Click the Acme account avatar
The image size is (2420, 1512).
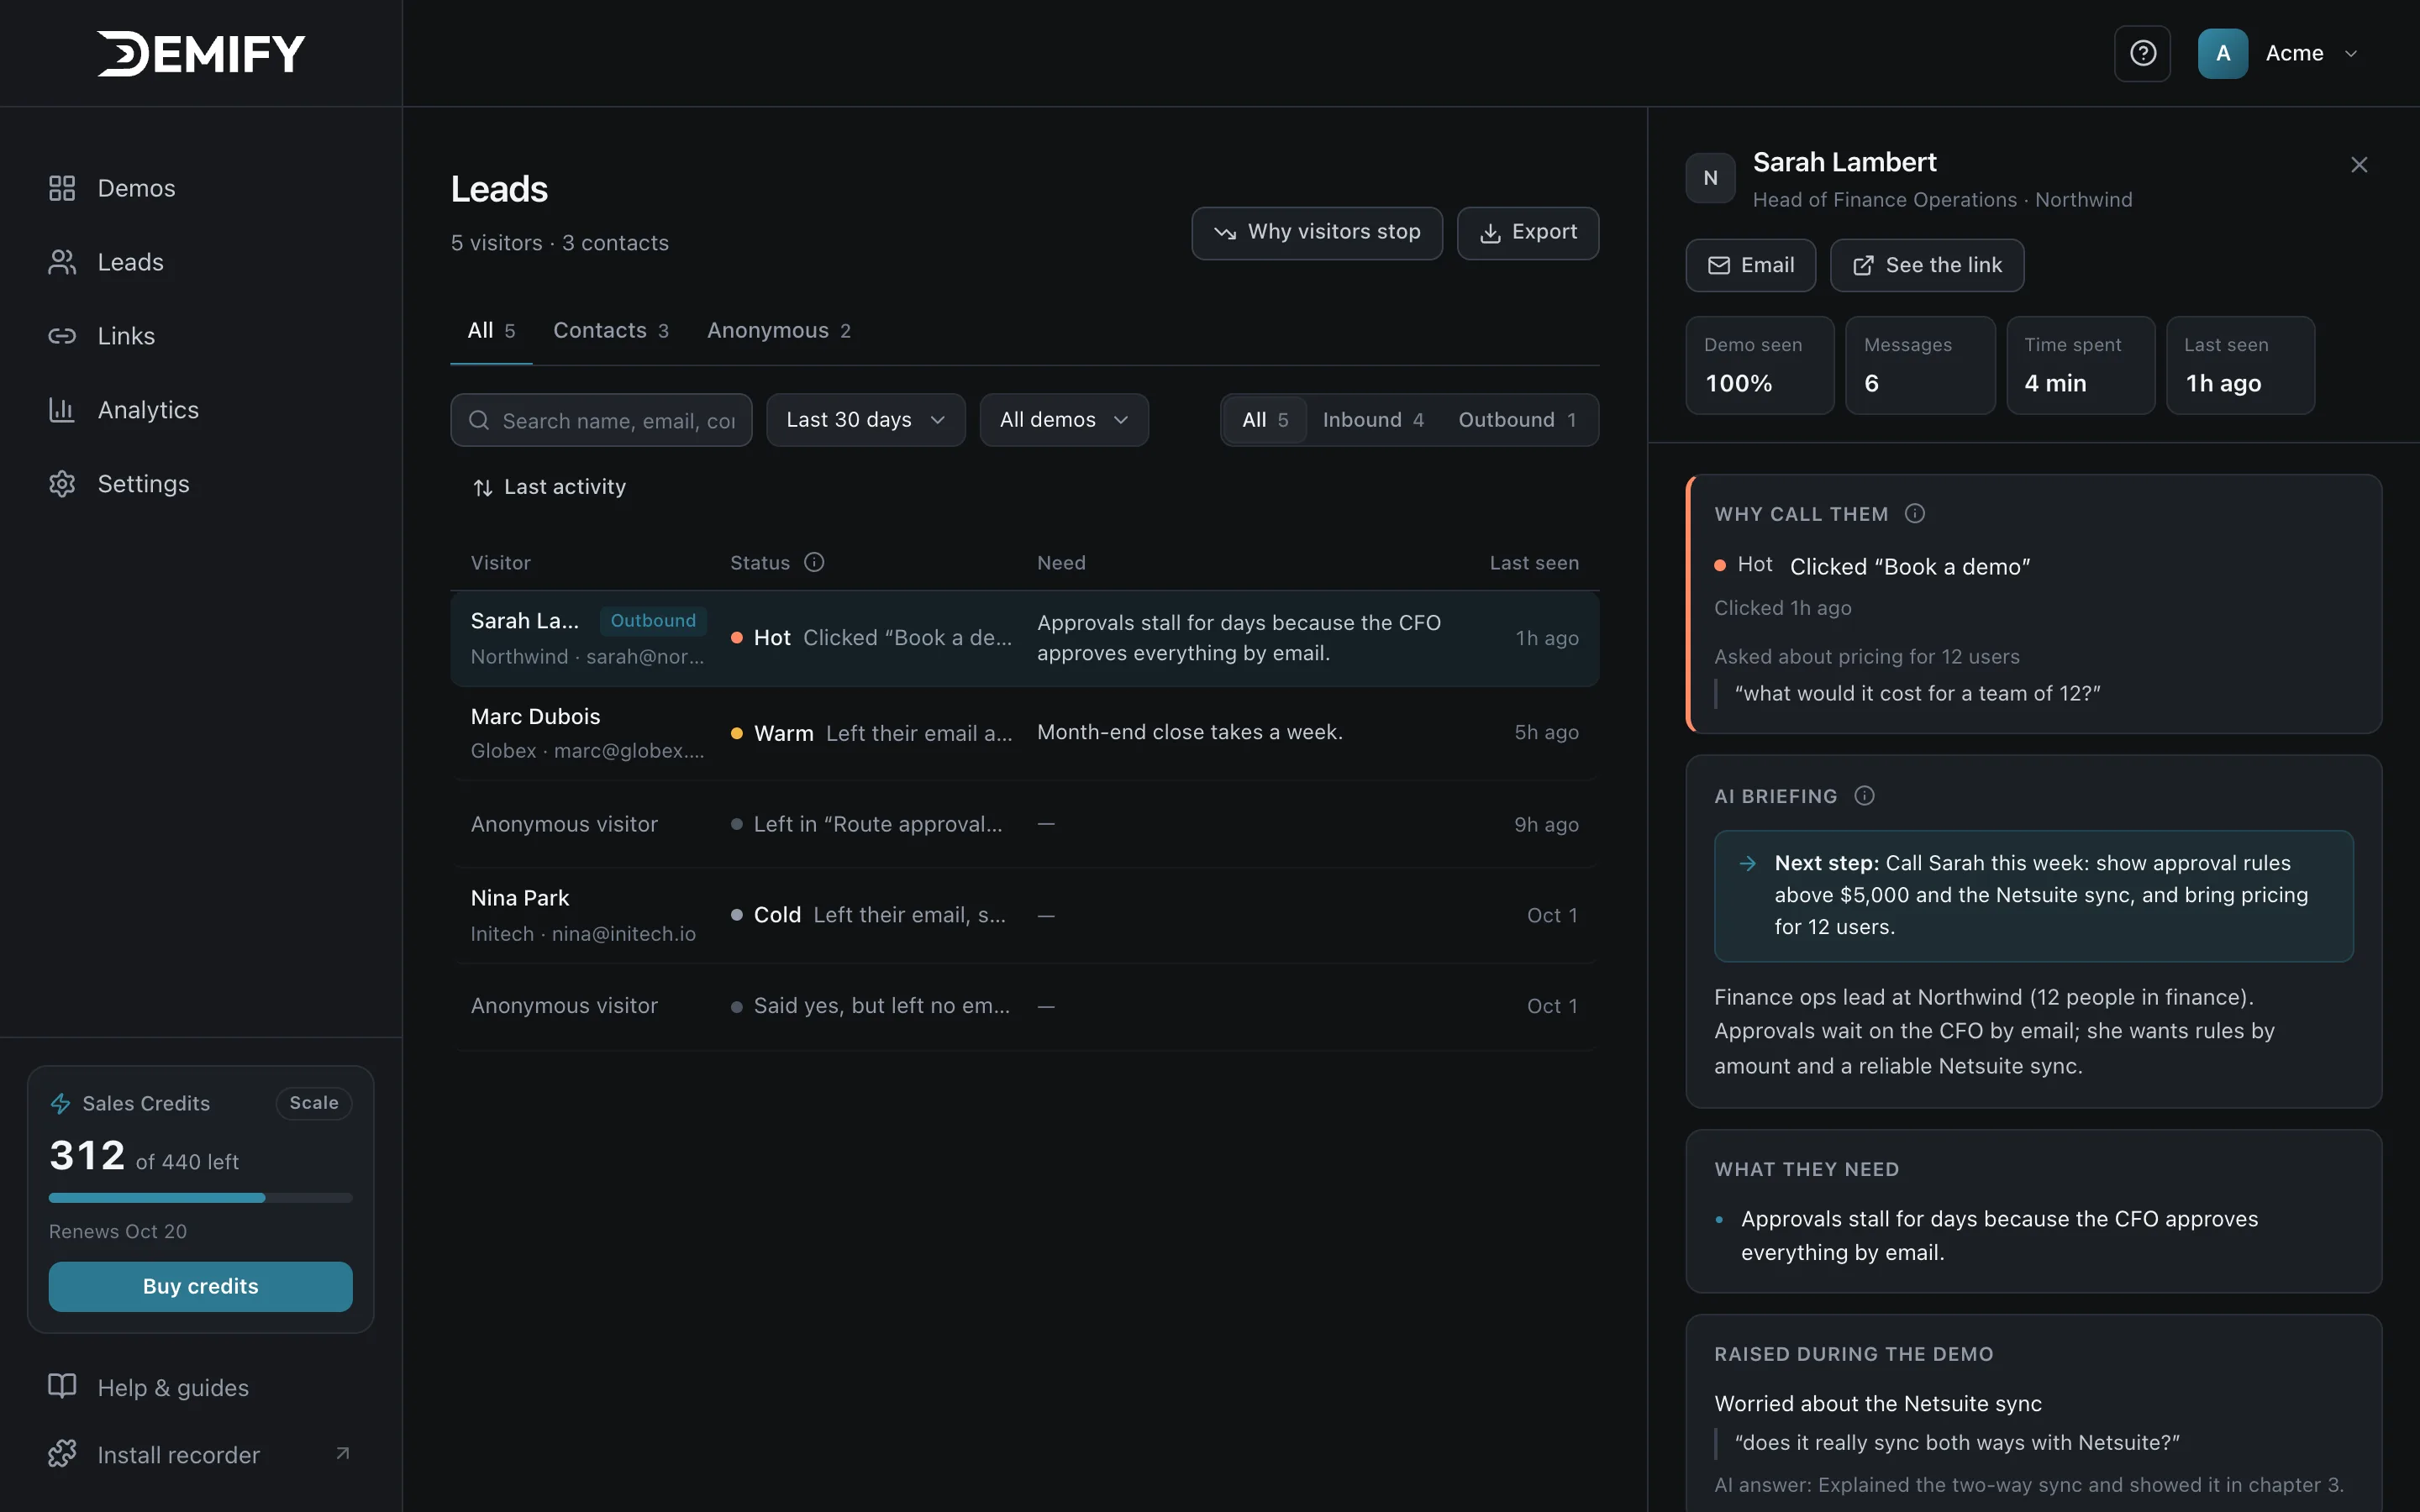(x=2222, y=53)
